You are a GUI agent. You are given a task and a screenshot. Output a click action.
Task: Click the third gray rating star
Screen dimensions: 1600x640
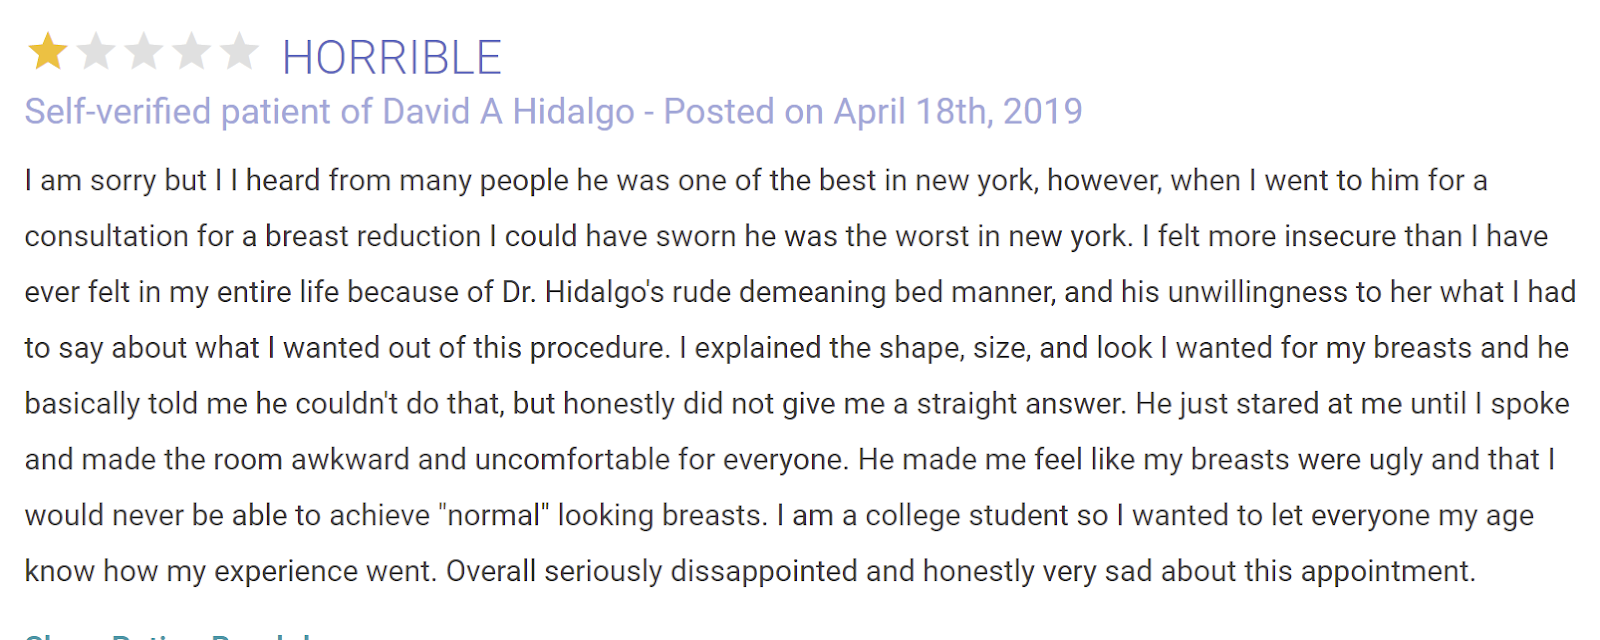[x=143, y=51]
